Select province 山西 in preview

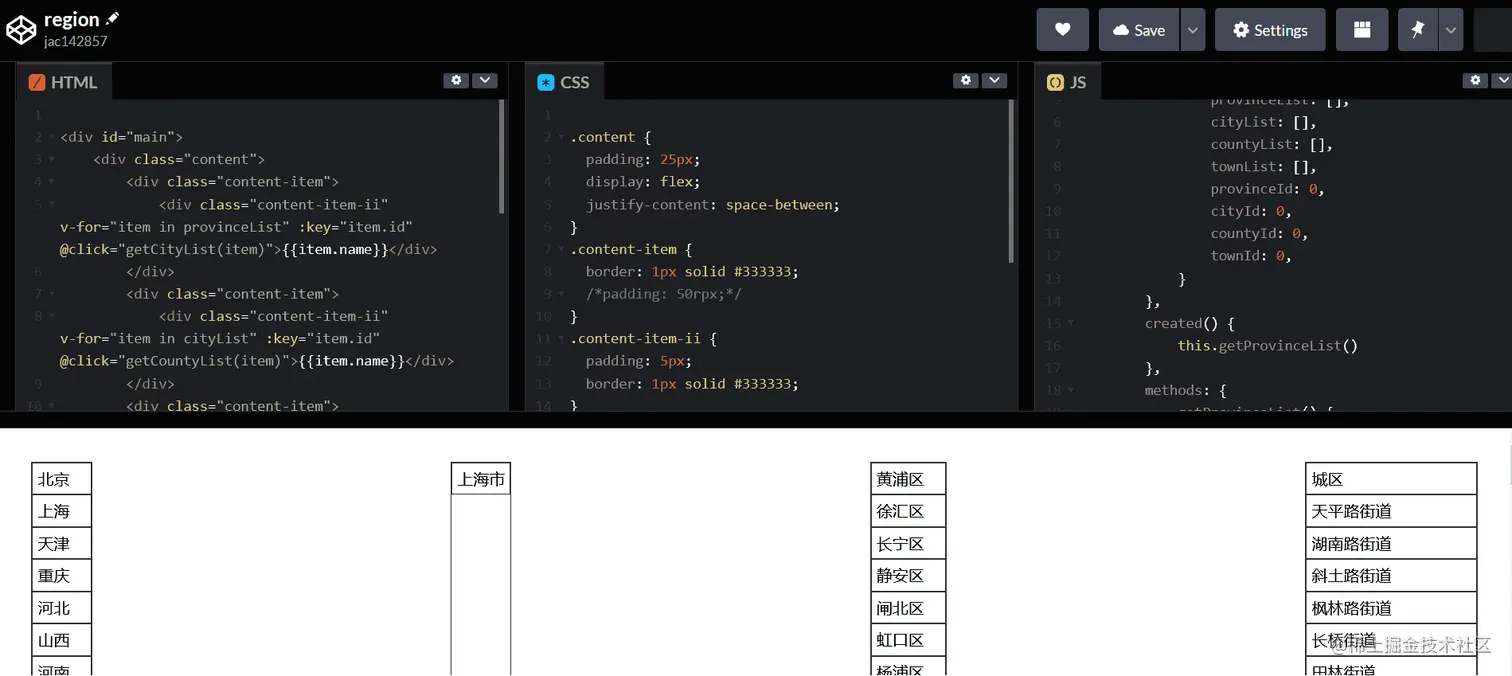tap(61, 640)
